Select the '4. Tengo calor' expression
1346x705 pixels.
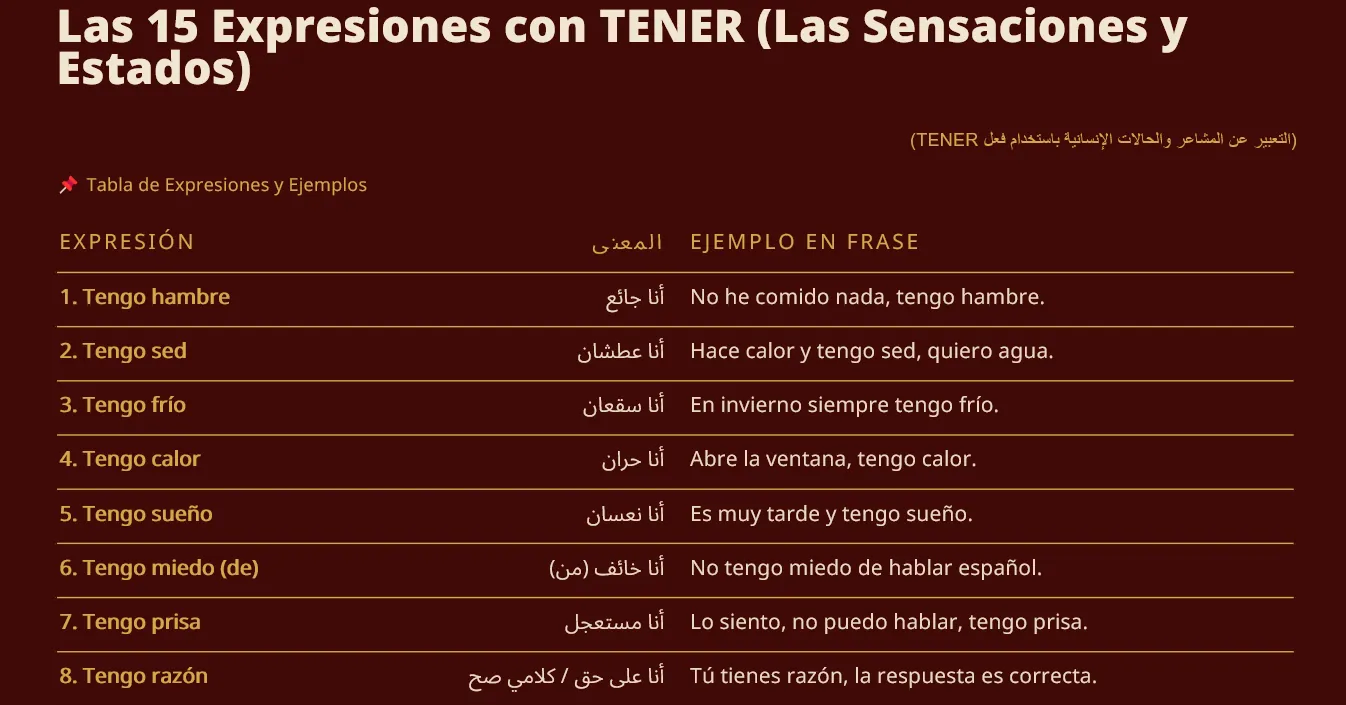(x=130, y=459)
